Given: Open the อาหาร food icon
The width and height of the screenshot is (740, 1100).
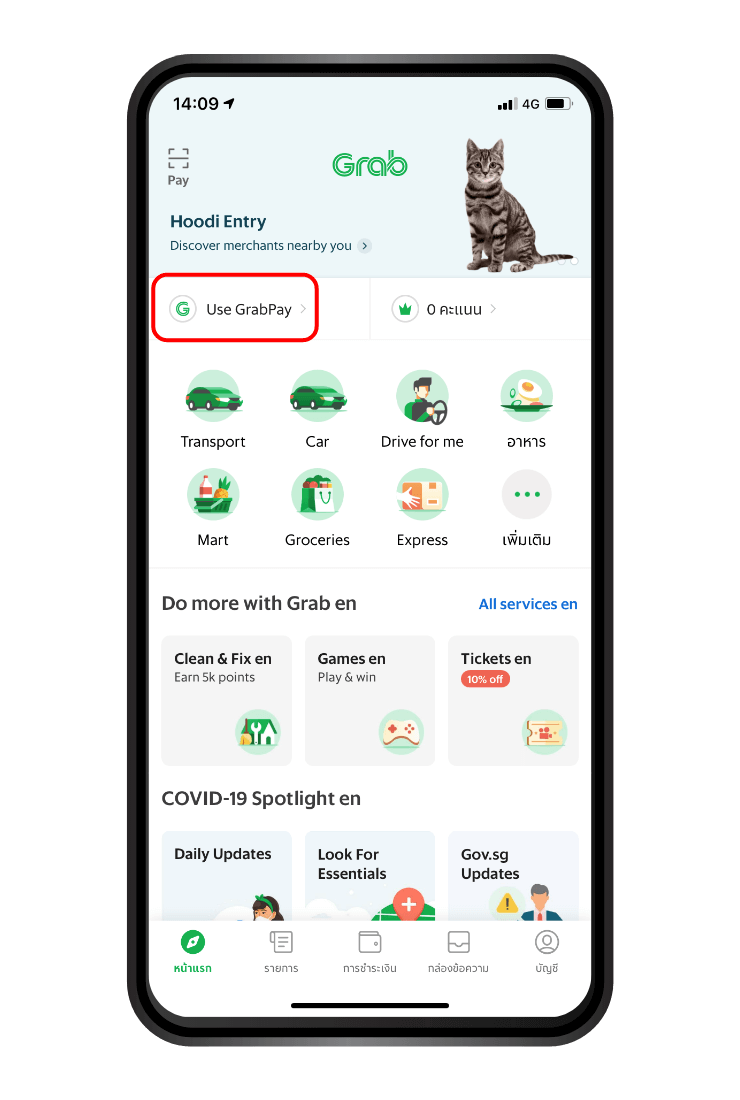Looking at the screenshot, I should 526,396.
